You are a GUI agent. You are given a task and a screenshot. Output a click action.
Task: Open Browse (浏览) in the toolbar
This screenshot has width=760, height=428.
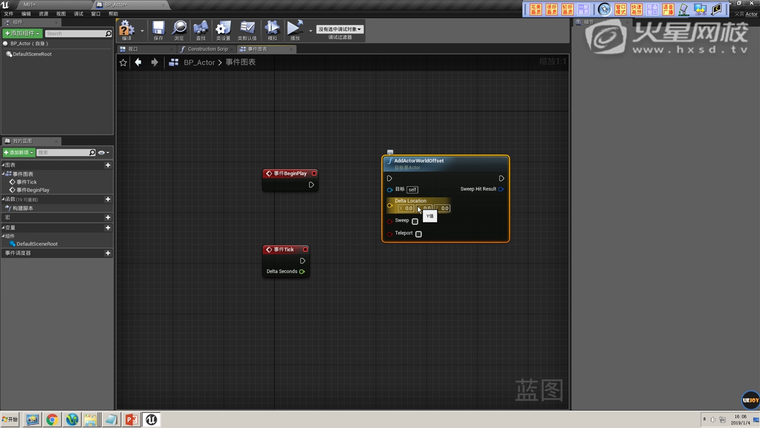coord(179,29)
